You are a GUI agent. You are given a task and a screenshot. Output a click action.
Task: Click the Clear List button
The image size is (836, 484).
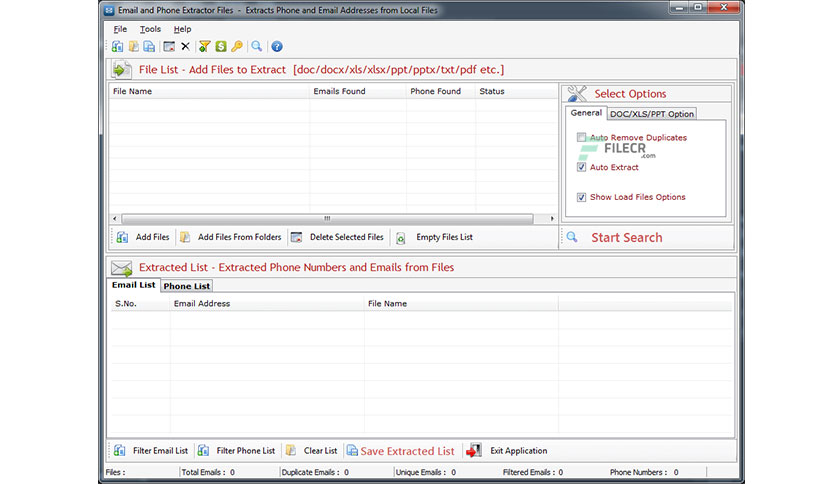pos(312,450)
